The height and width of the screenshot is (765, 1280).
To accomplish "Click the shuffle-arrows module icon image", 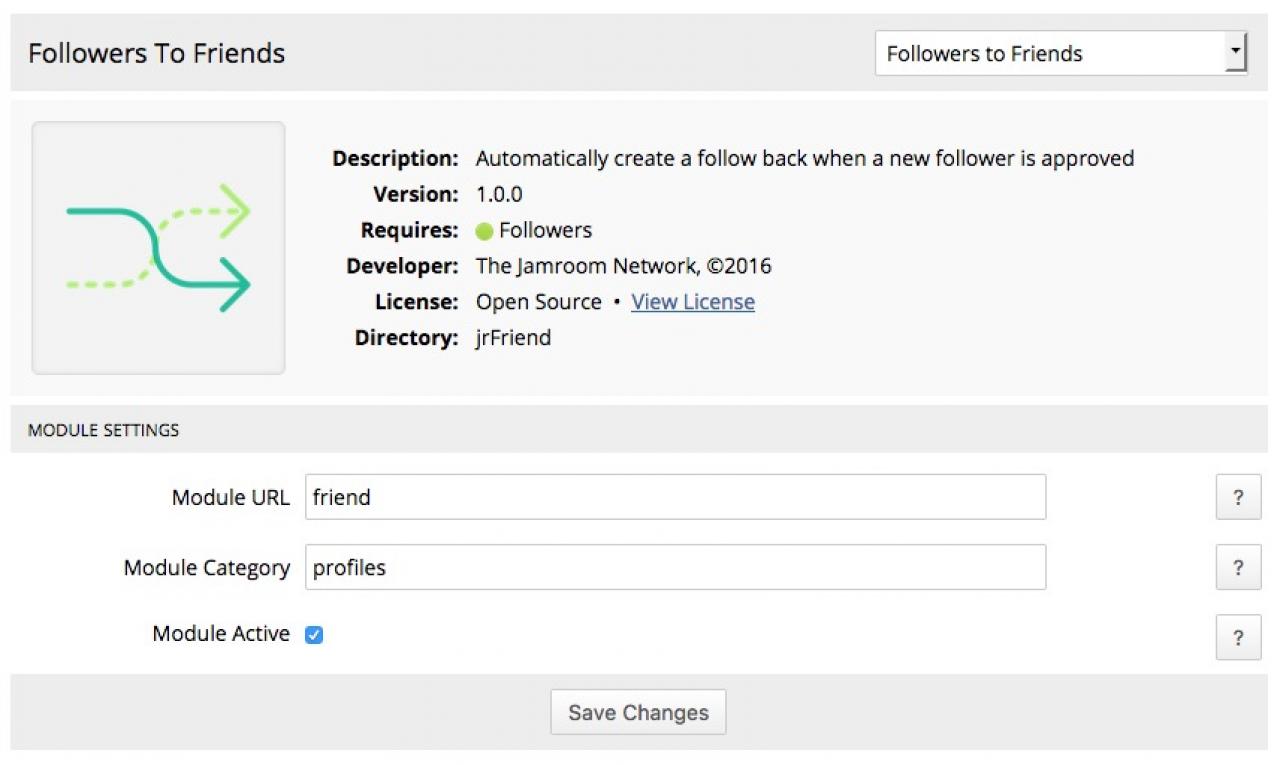I will coord(158,248).
